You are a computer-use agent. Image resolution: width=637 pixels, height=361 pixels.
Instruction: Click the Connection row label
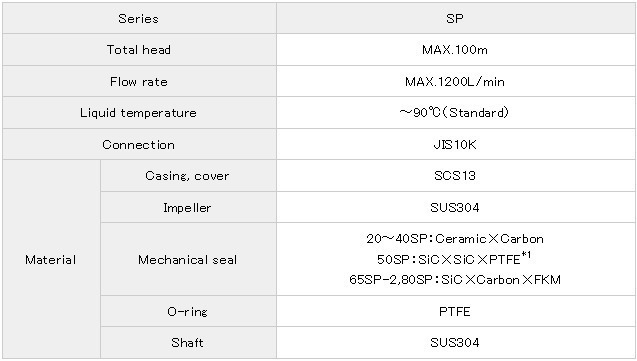(x=139, y=145)
